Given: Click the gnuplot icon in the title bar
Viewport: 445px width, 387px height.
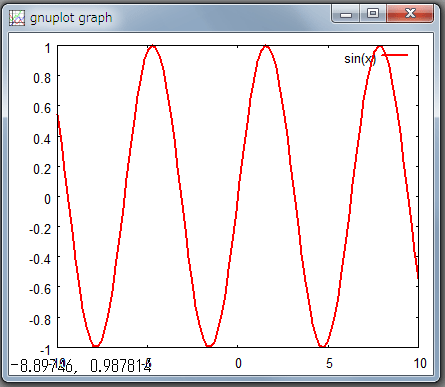Looking at the screenshot, I should (x=17, y=18).
